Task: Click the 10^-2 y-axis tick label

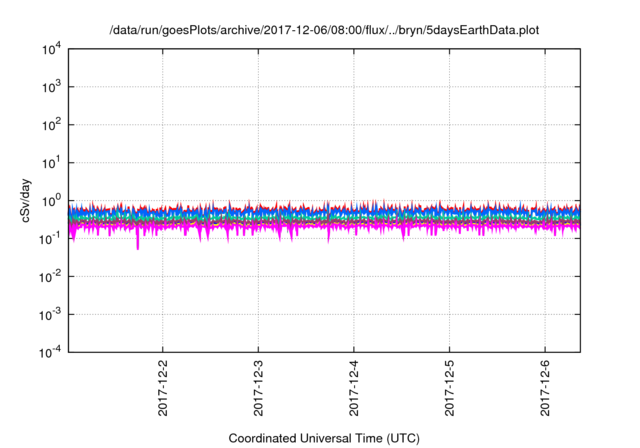Action: [x=50, y=277]
